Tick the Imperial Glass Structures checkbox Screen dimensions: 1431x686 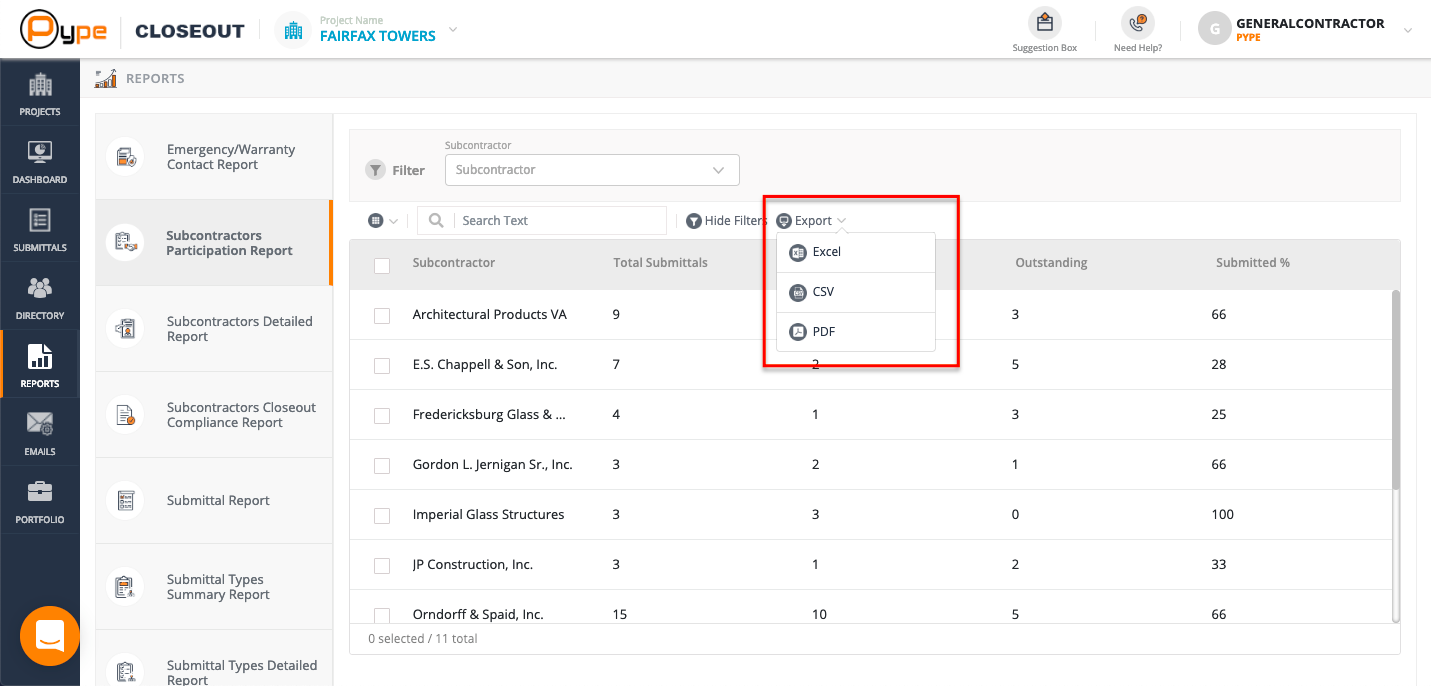click(x=382, y=515)
